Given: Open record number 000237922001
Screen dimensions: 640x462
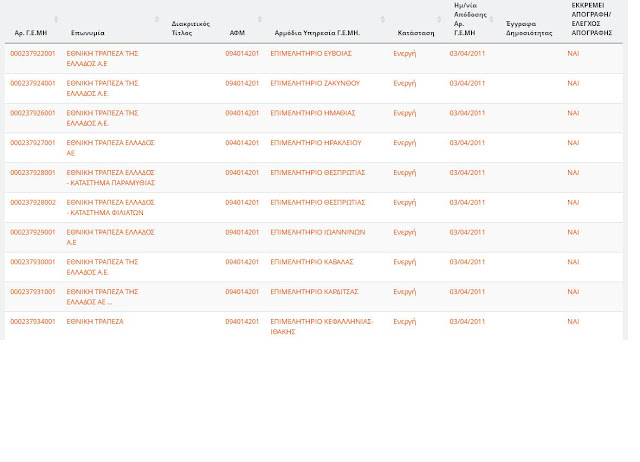Looking at the screenshot, I should coord(33,53).
